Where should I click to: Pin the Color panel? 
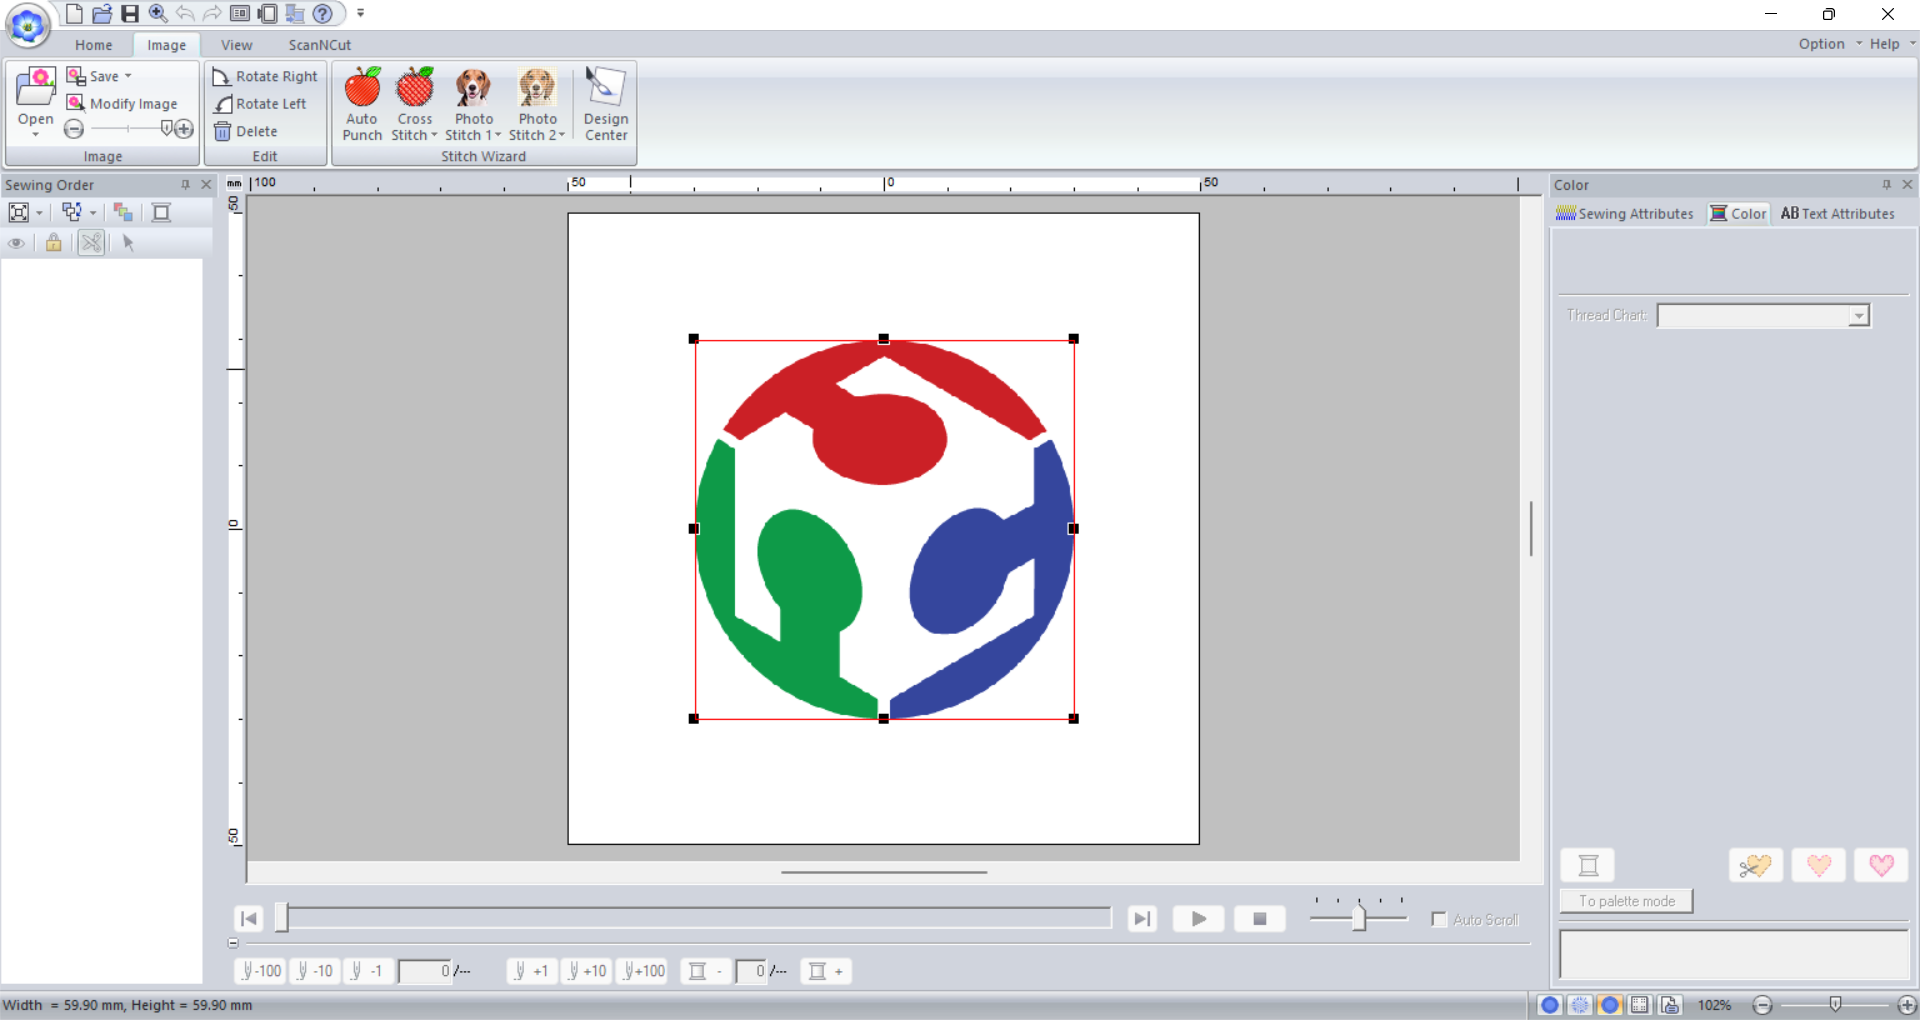coord(1886,185)
